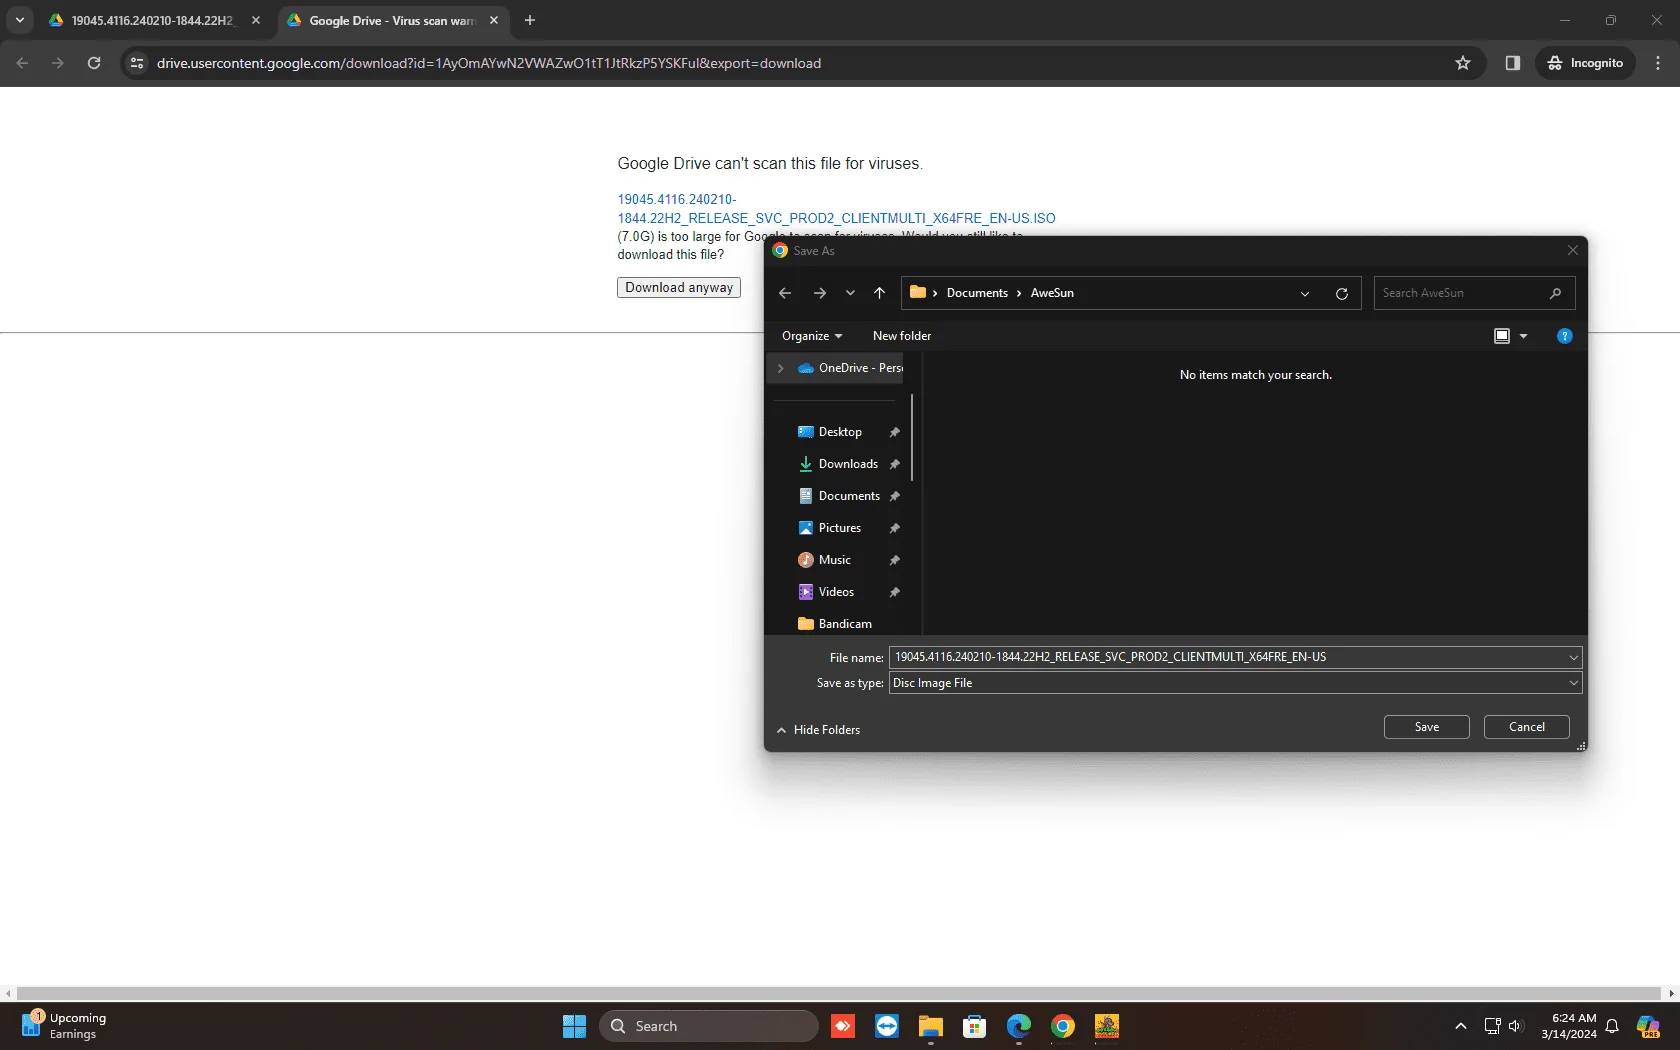Unpin Downloads using its pin icon

point(895,464)
